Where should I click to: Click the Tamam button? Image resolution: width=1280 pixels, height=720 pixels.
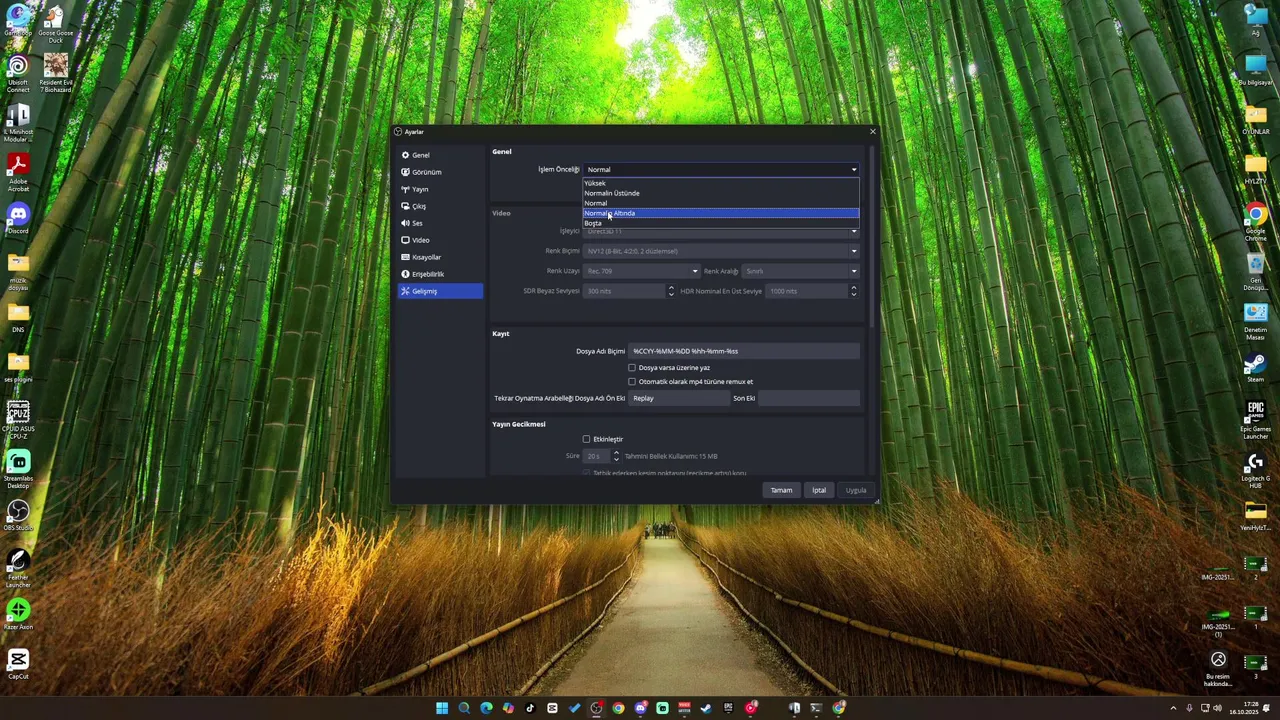[x=781, y=490]
